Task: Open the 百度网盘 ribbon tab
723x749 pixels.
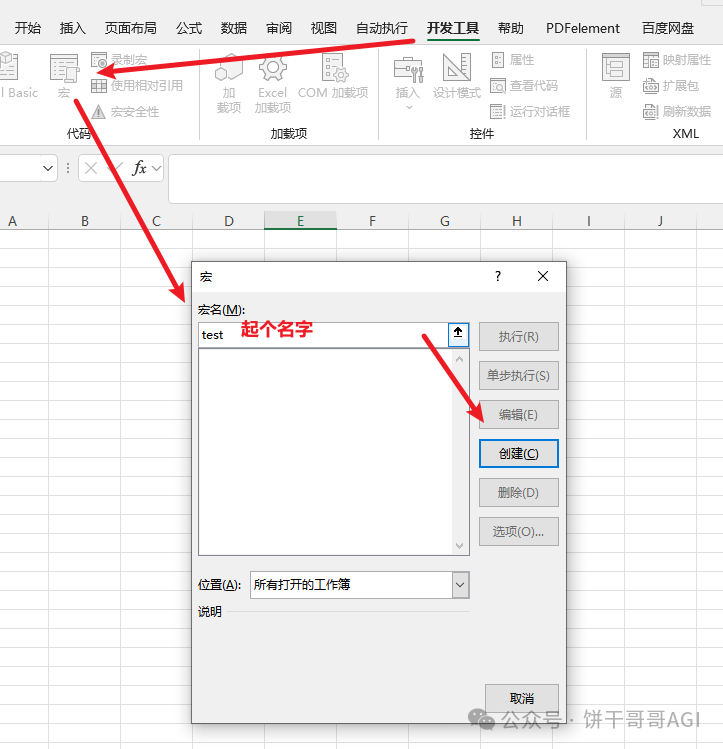Action: pos(668,28)
